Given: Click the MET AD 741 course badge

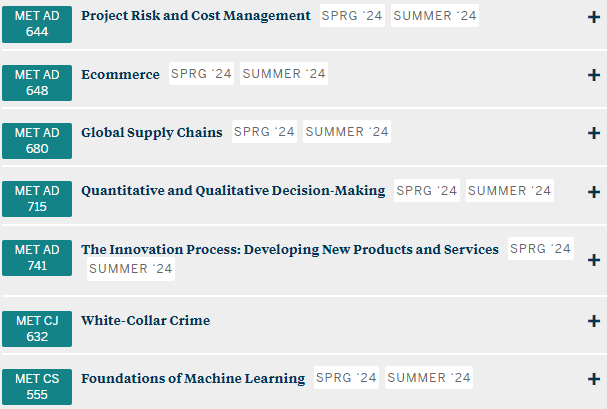Looking at the screenshot, I should 38,257.
